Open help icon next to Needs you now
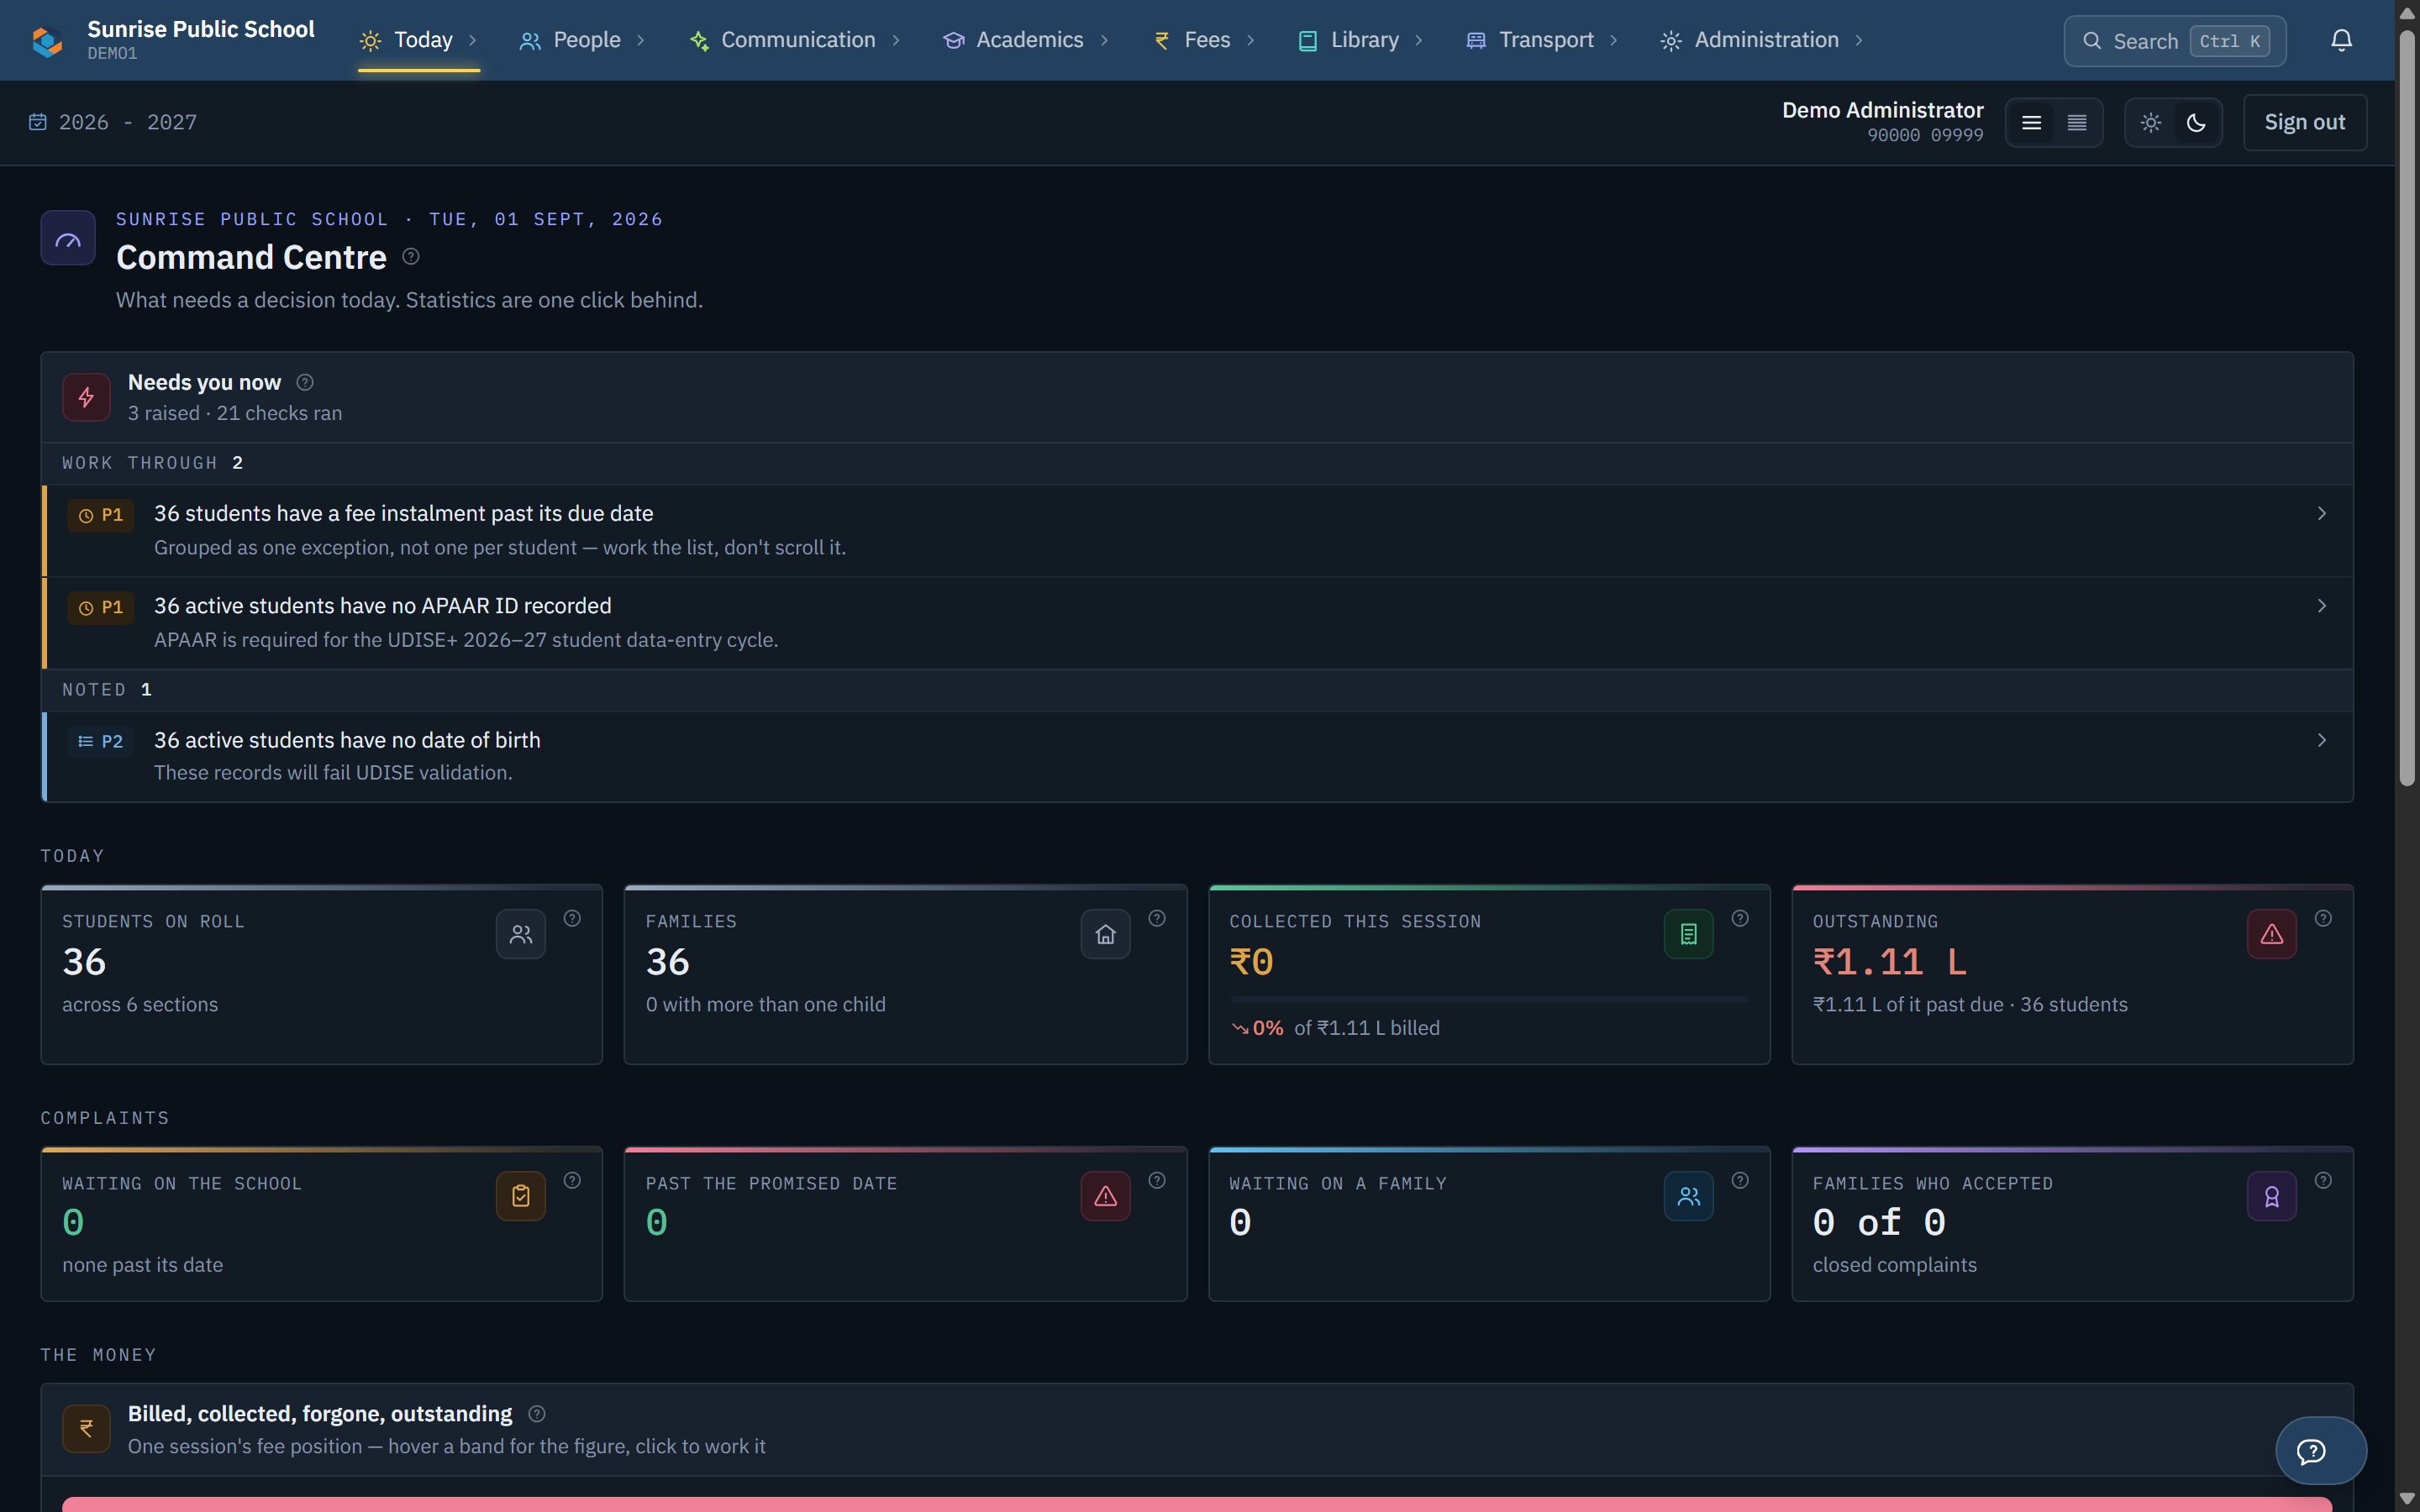2420x1512 pixels. pos(305,382)
